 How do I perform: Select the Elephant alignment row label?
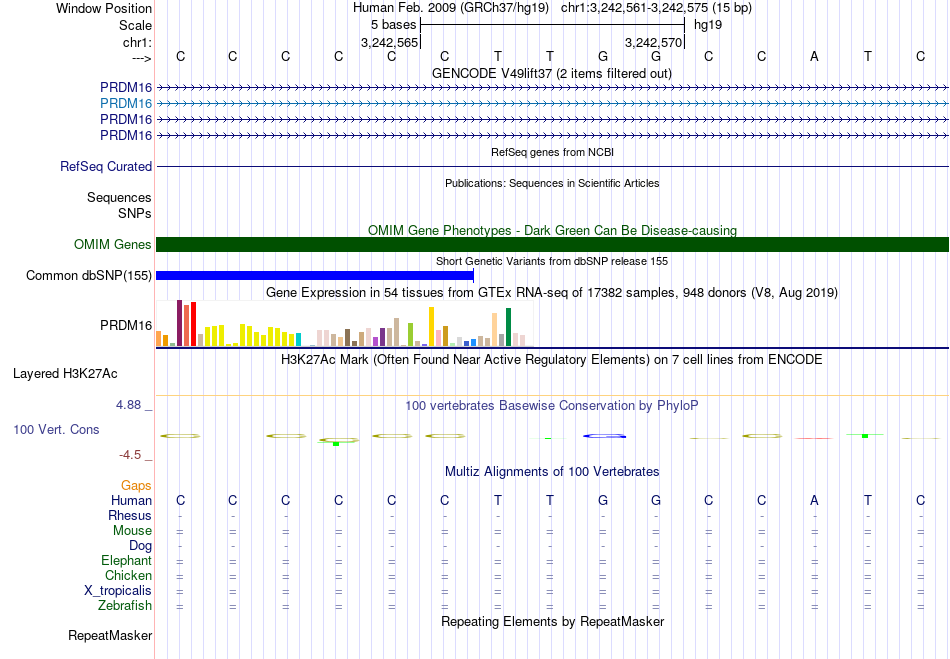(x=126, y=560)
